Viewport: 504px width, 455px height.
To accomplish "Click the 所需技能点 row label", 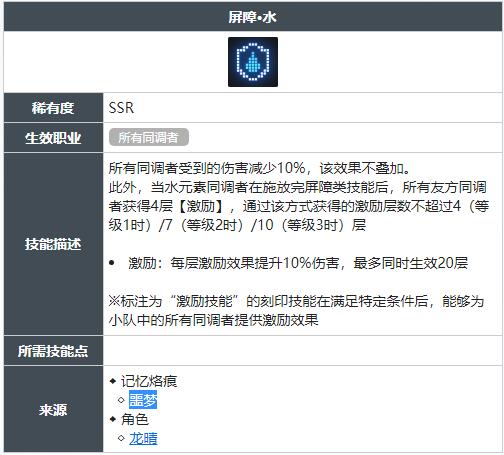I will click(x=53, y=351).
